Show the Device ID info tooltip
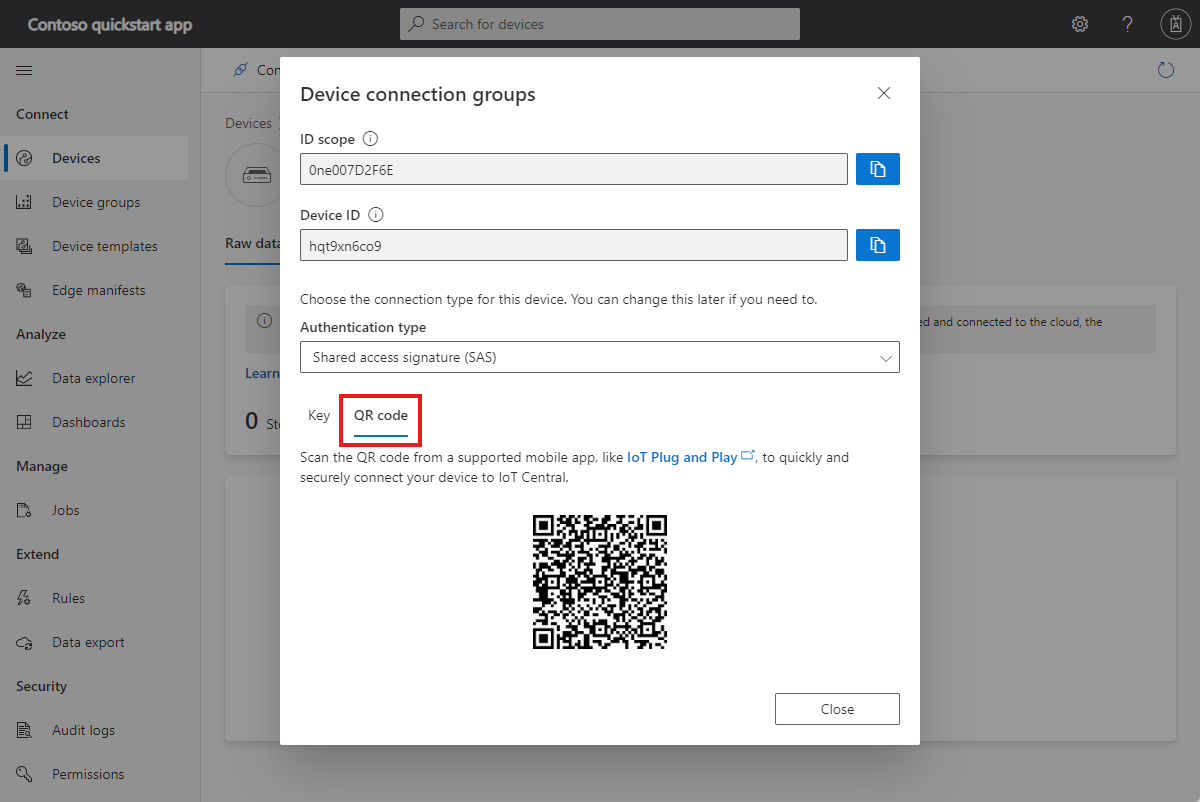The image size is (1200, 802). [x=375, y=214]
